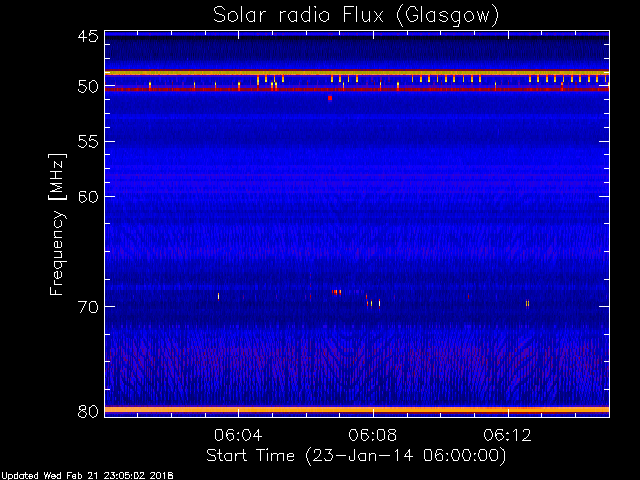Screen dimensions: 640x480
Task: Click the 45 frequency tick label
Action: (x=88, y=36)
